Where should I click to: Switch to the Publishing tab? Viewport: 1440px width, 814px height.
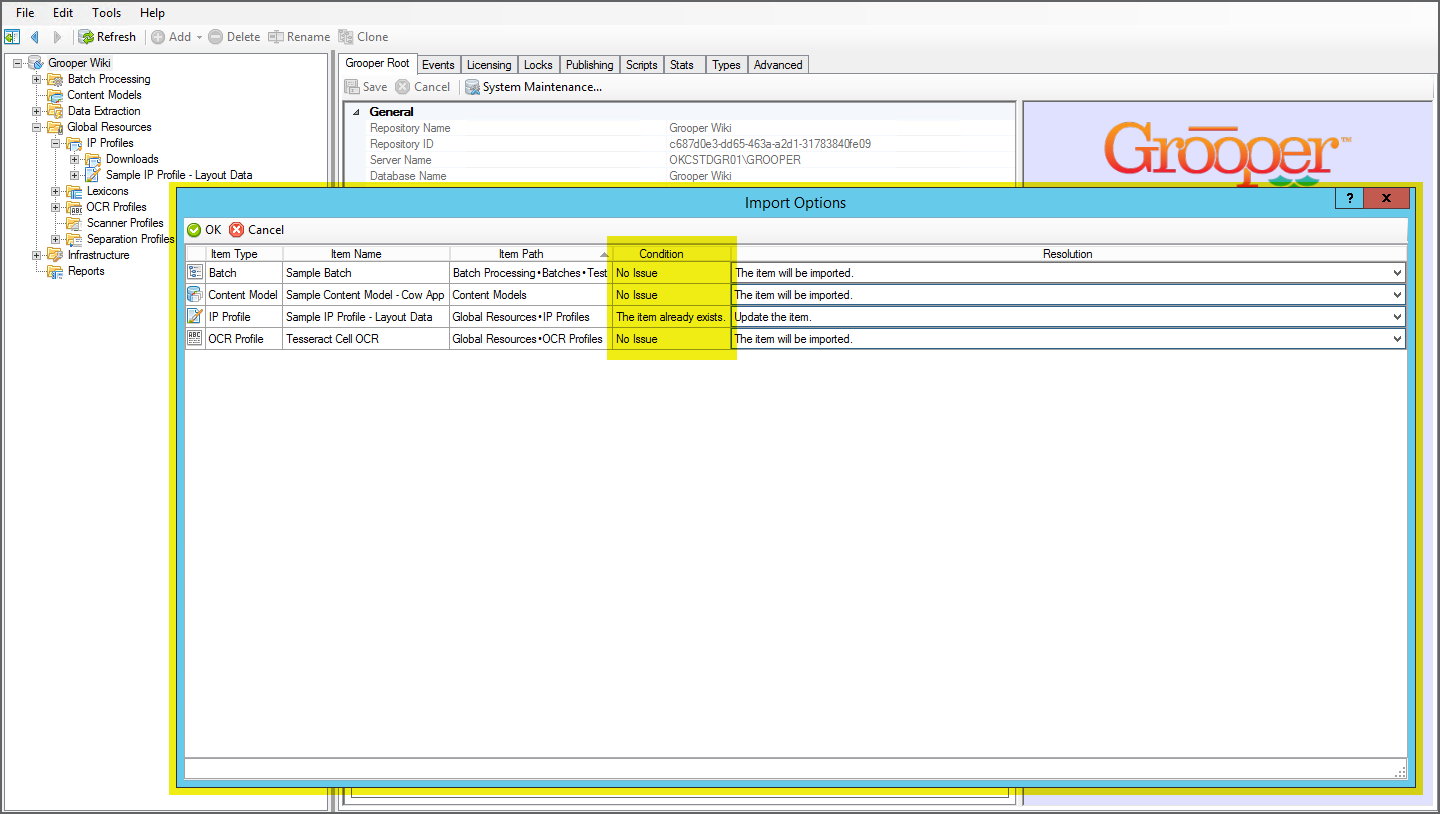tap(590, 65)
